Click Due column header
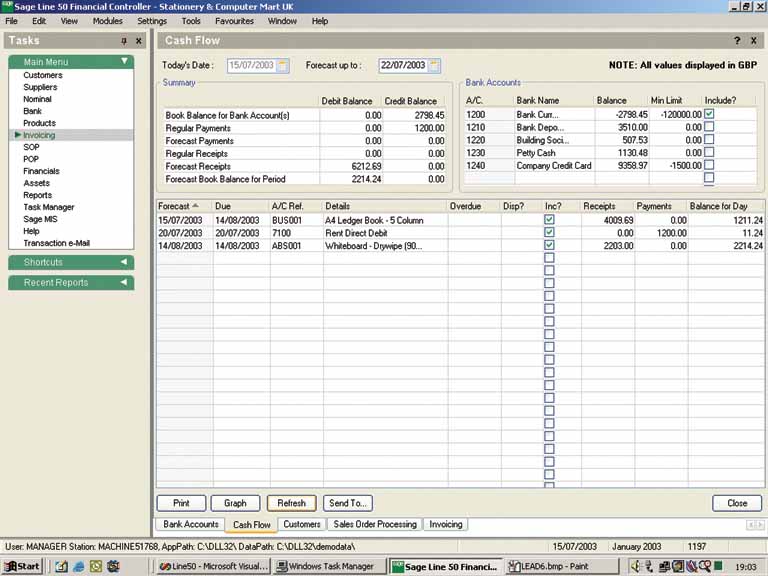The image size is (768, 576). point(241,206)
